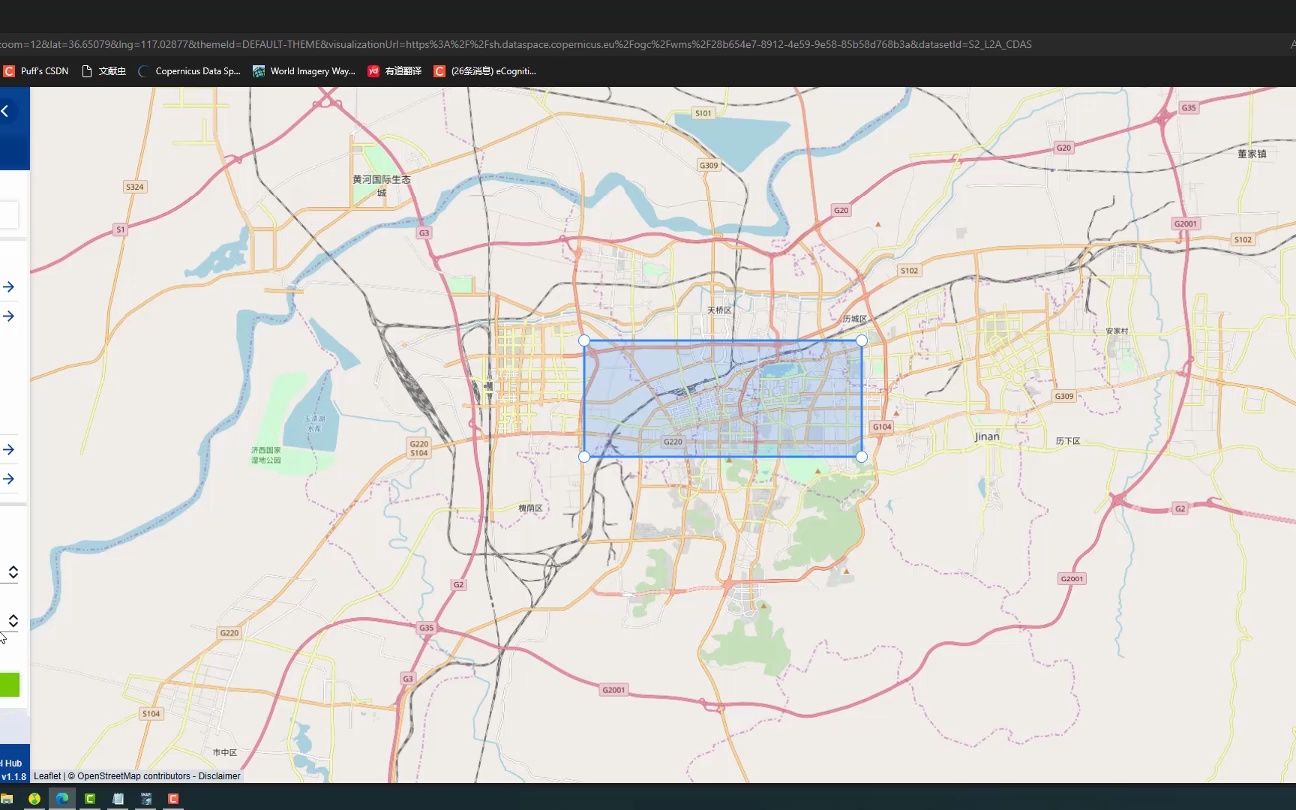Open the red C app in taskbar
The height and width of the screenshot is (810, 1296).
point(173,799)
